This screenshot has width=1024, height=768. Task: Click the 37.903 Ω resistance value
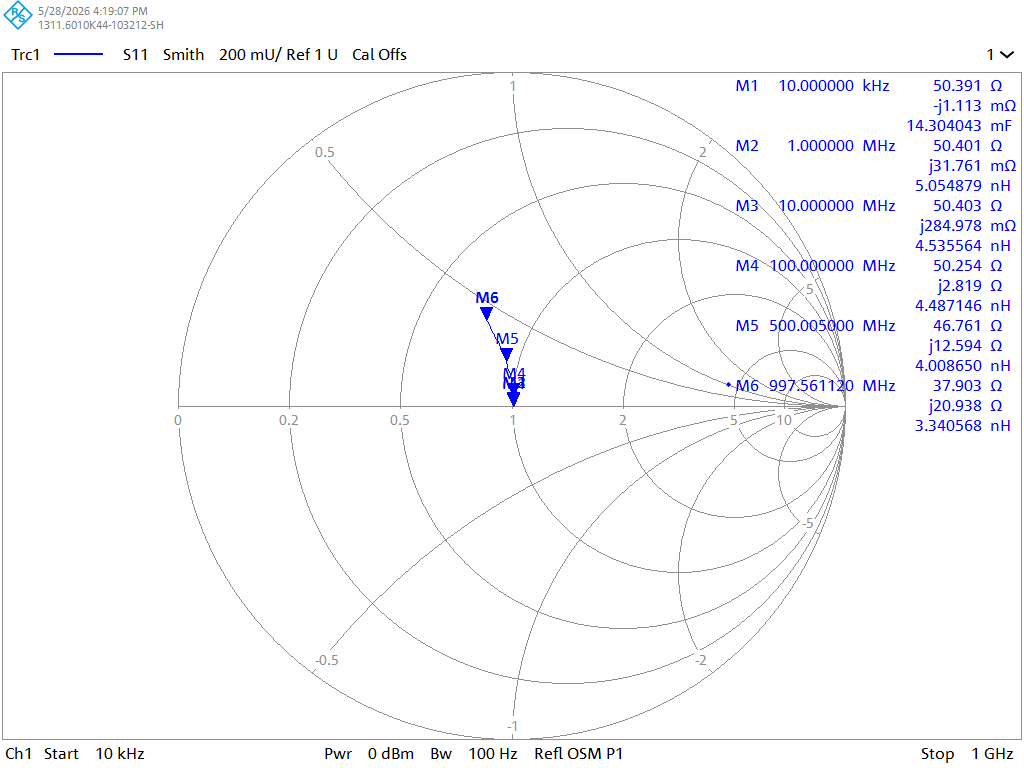(967, 386)
